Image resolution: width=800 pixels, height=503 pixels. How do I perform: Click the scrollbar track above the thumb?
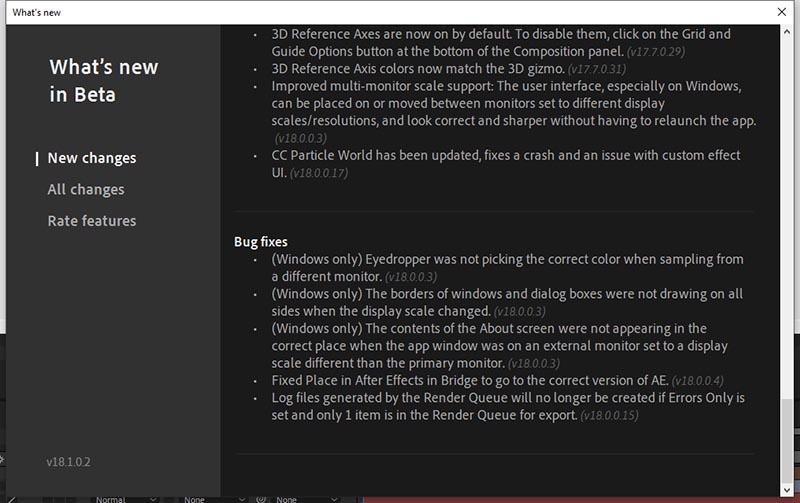point(785,200)
